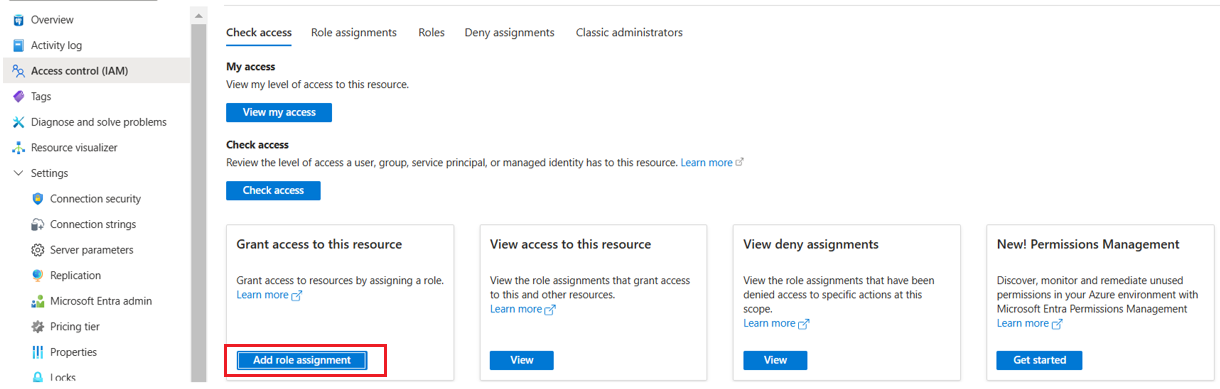The width and height of the screenshot is (1220, 389).
Task: Click the Grant access to this resource heading
Action: (x=319, y=245)
